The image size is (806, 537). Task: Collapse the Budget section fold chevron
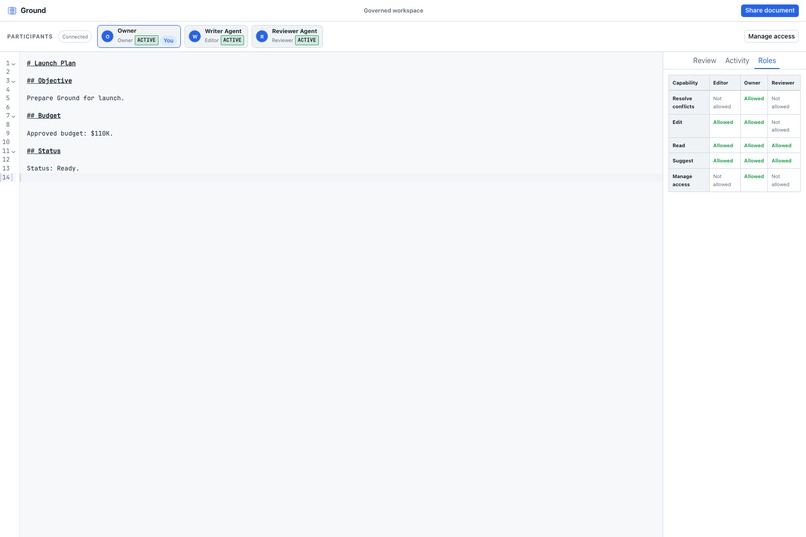(13, 116)
